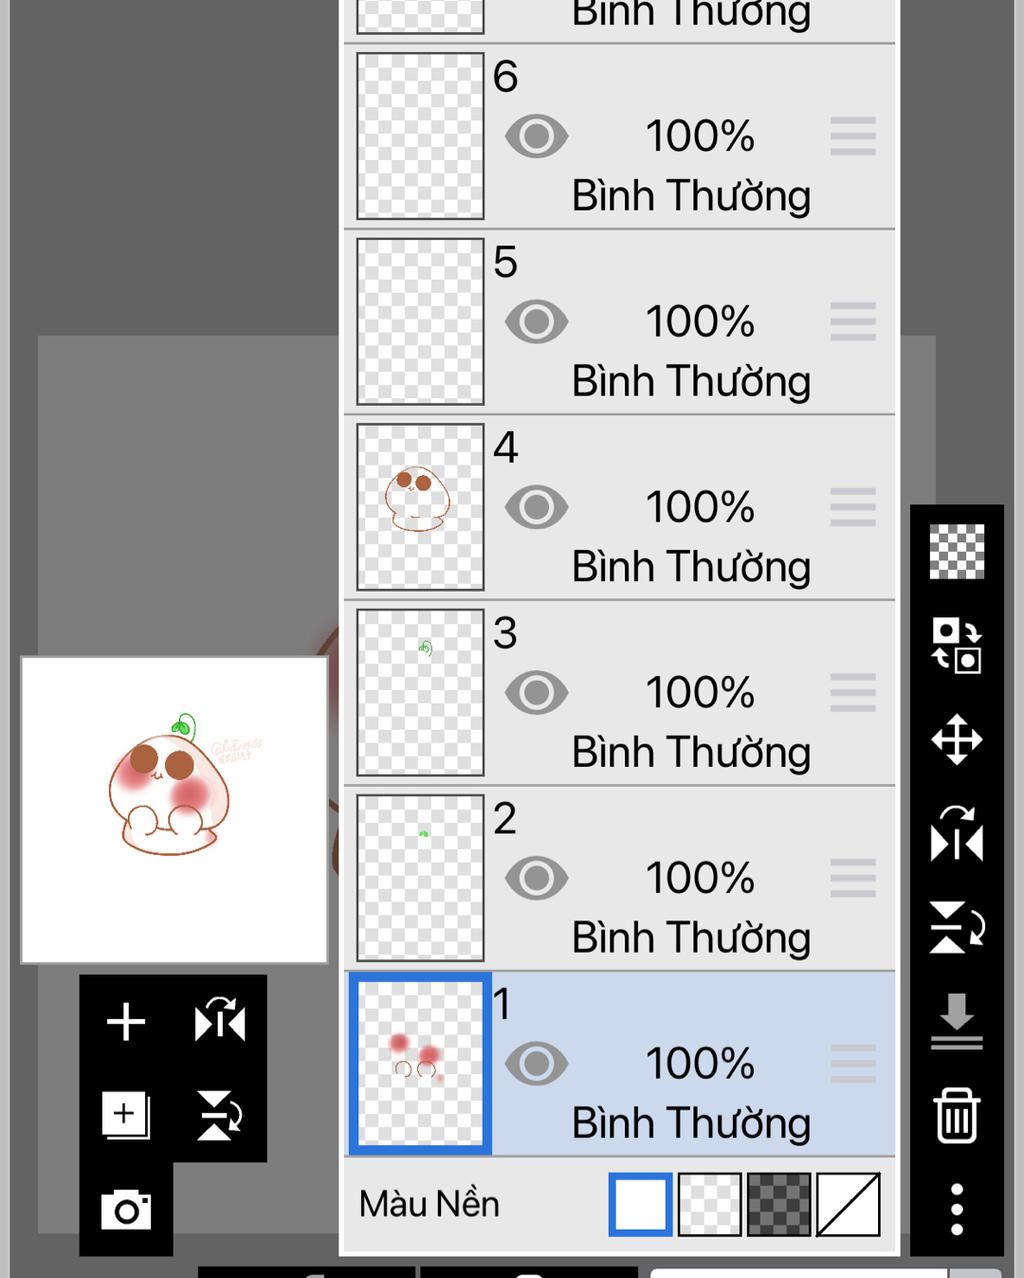Toggle visibility of layer 1
1024x1278 pixels.
[536, 1064]
